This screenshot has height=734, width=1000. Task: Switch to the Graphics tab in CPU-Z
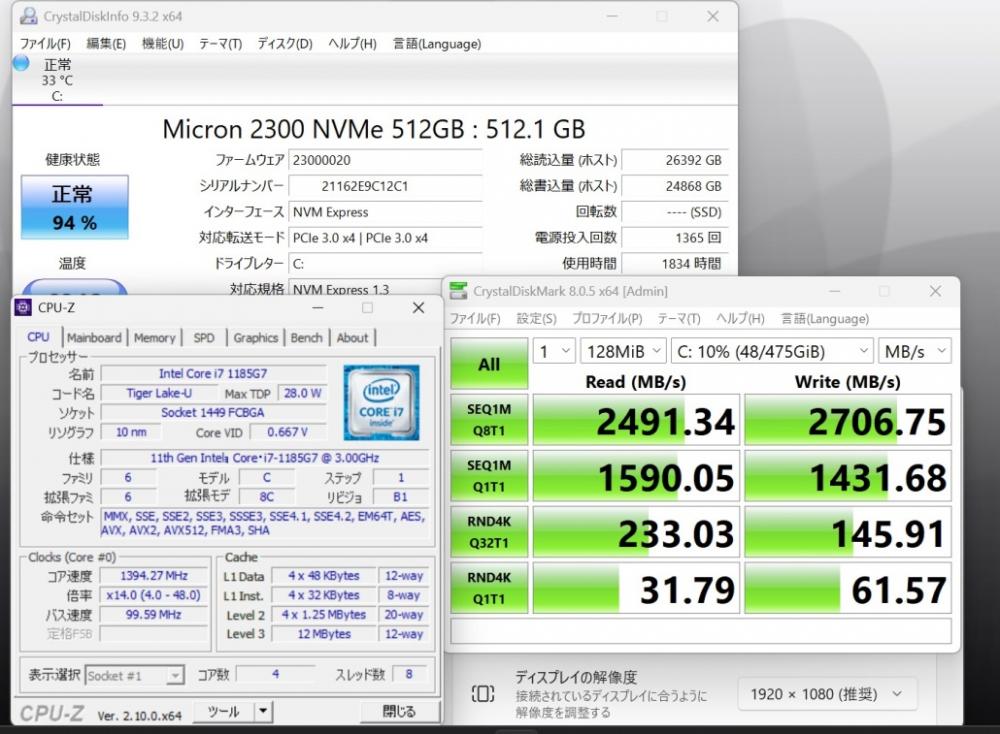[x=256, y=337]
